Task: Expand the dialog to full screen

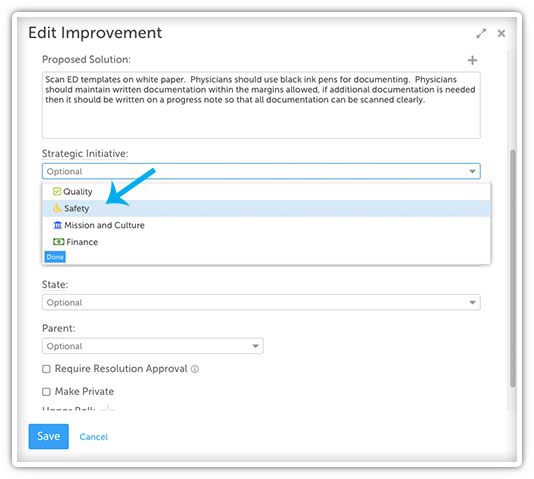Action: pyautogui.click(x=481, y=33)
